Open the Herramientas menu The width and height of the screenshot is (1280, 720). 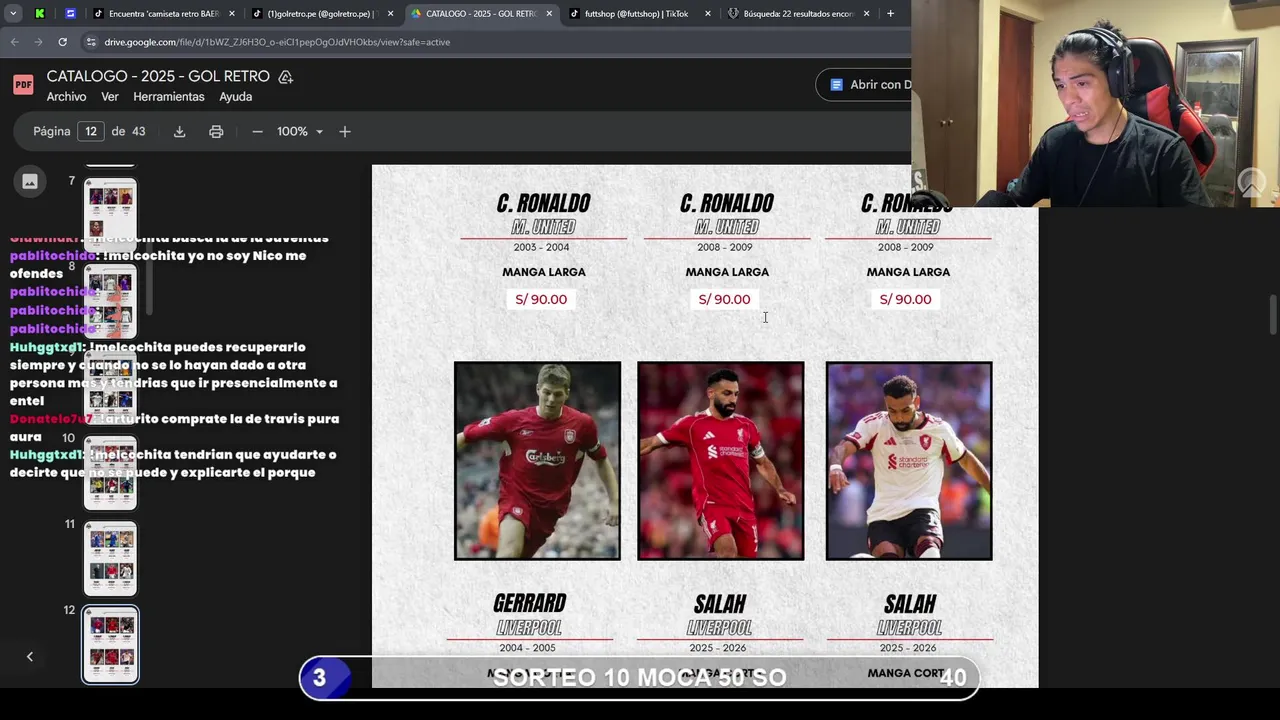[x=169, y=97]
